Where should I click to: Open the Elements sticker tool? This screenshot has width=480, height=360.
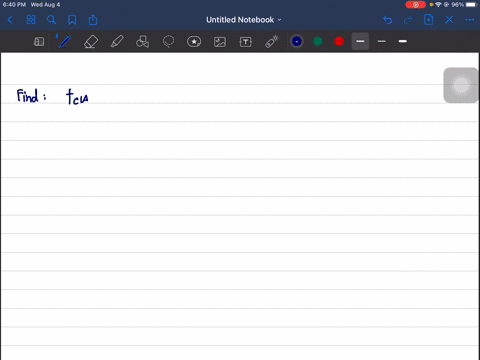(194, 42)
